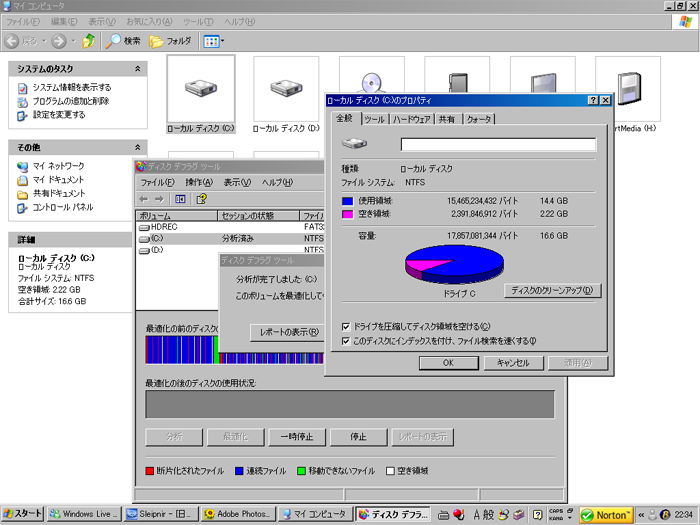Switch to 共有 tab in properties
Screen dimensions: 700x525
tap(447, 120)
